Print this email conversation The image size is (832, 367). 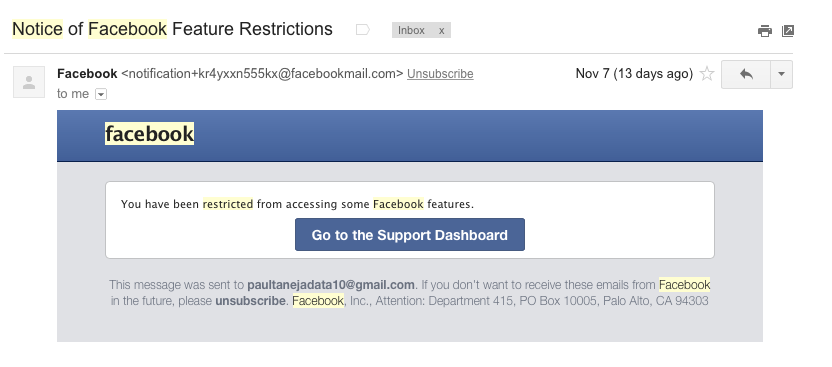[765, 31]
